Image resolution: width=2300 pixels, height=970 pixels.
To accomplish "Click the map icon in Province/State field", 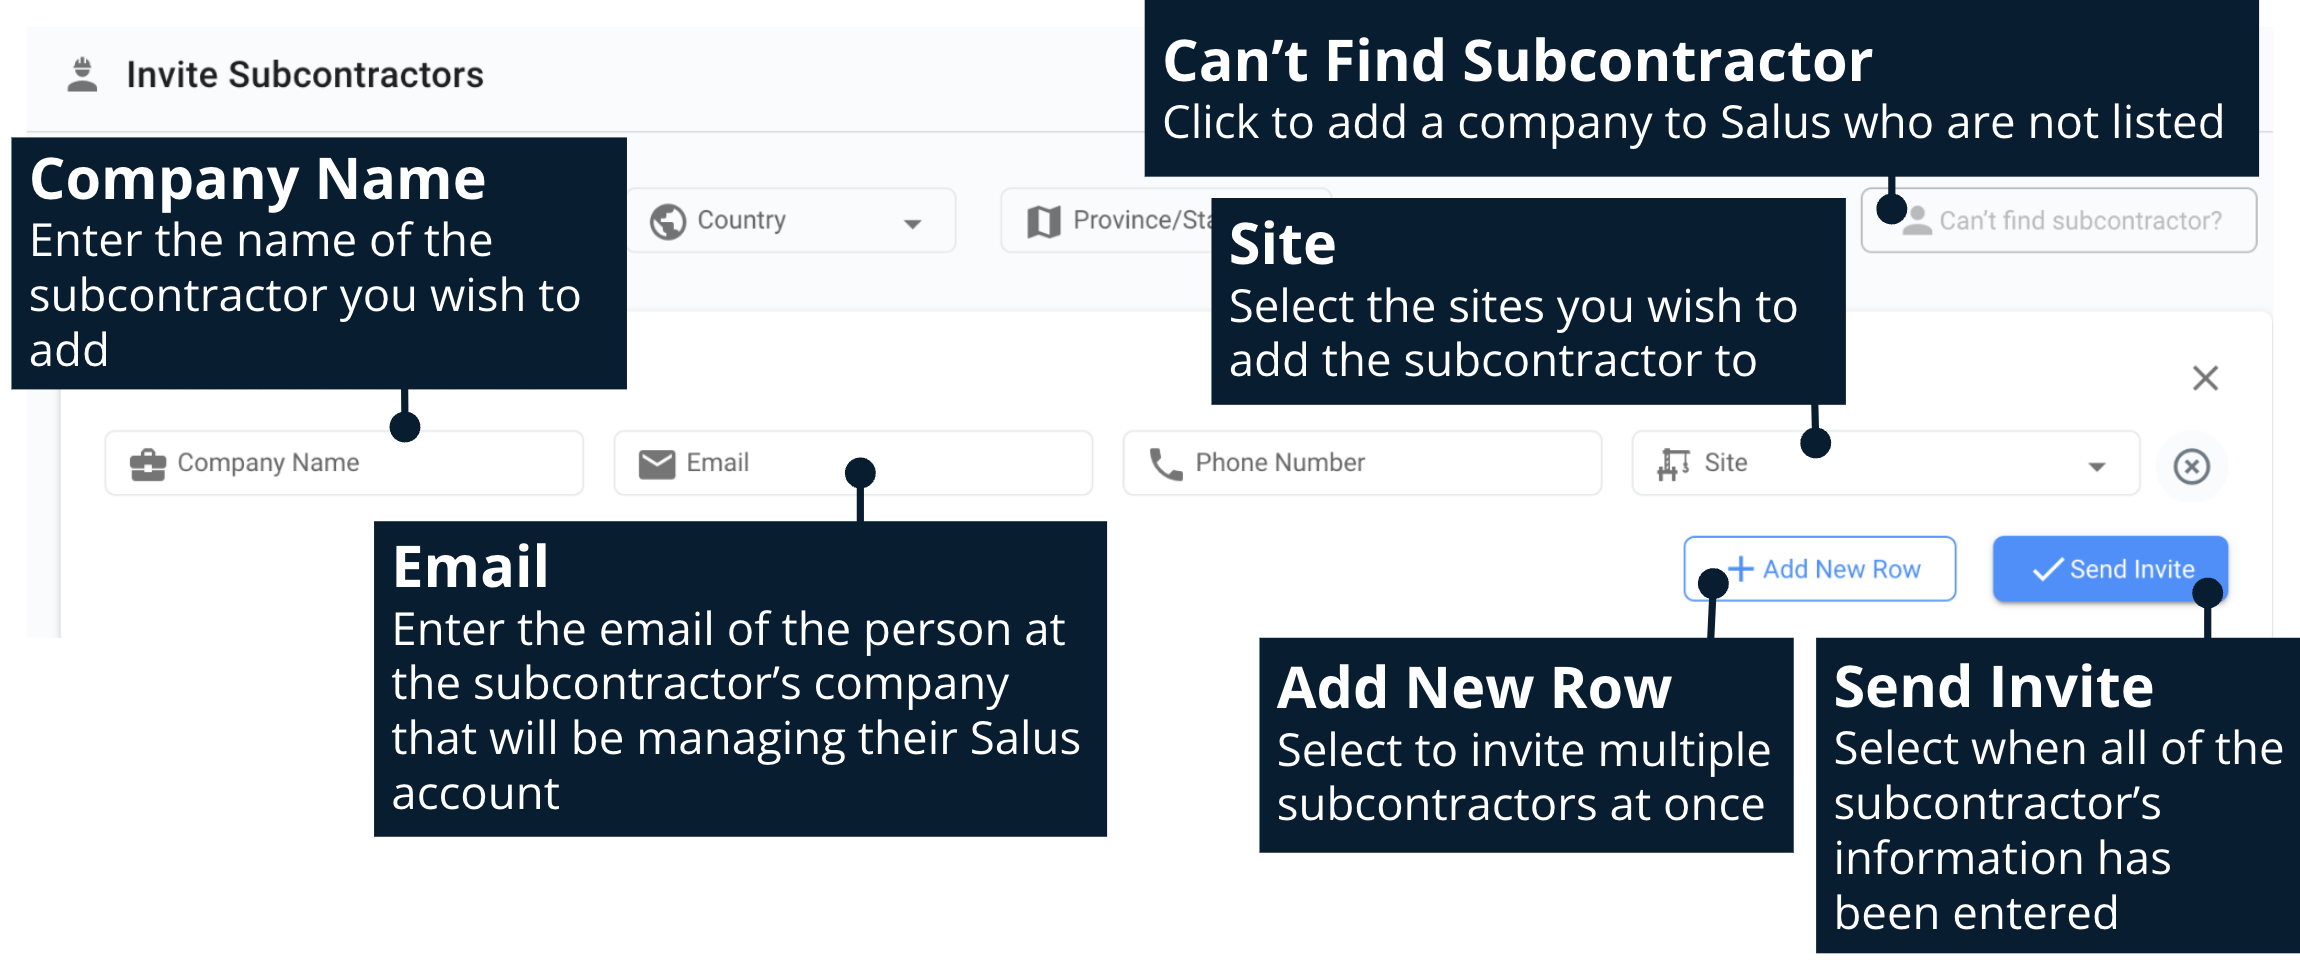I will pyautogui.click(x=1043, y=221).
